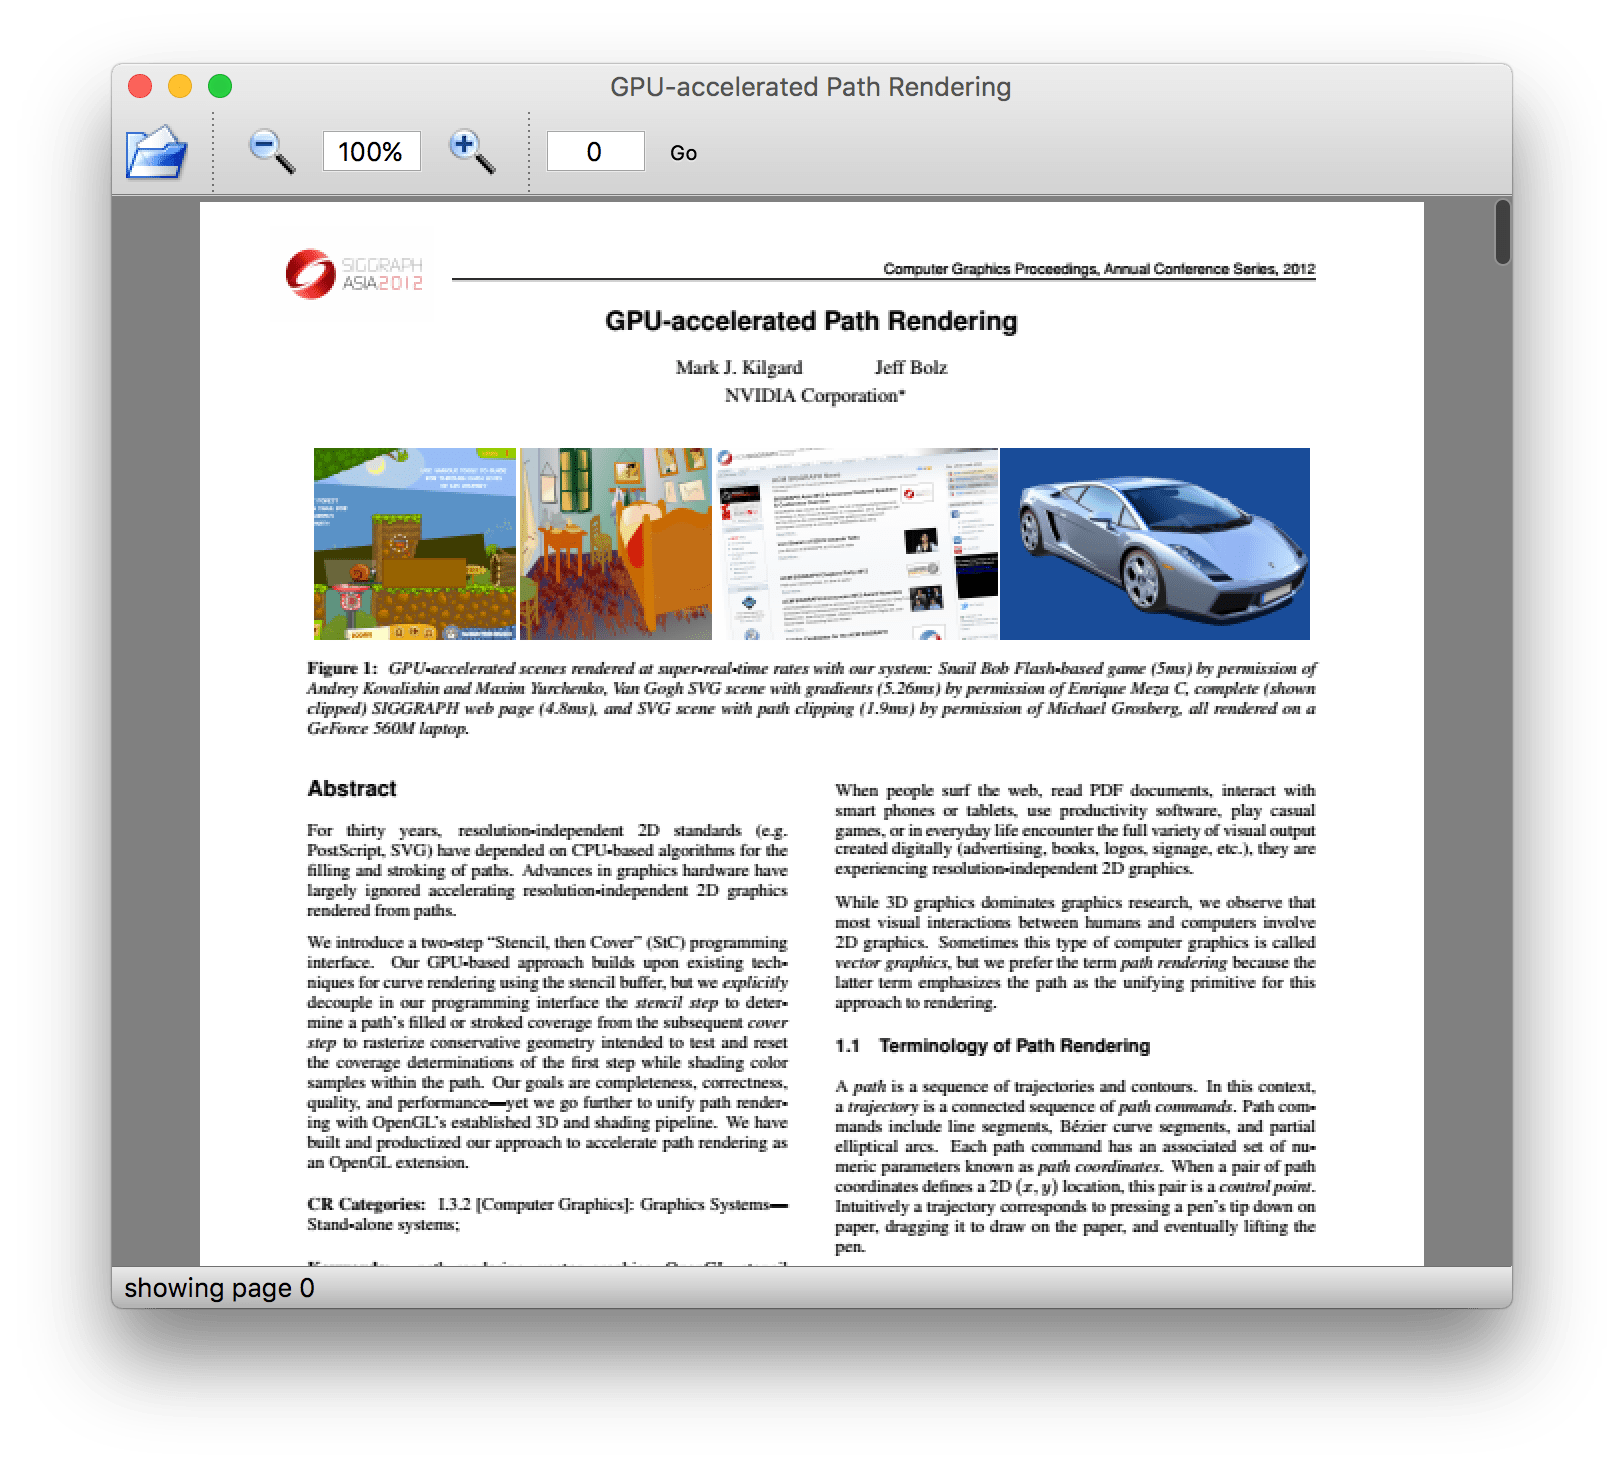The image size is (1624, 1468).
Task: Click the Van Gogh bedroom SVG image
Action: (x=613, y=543)
